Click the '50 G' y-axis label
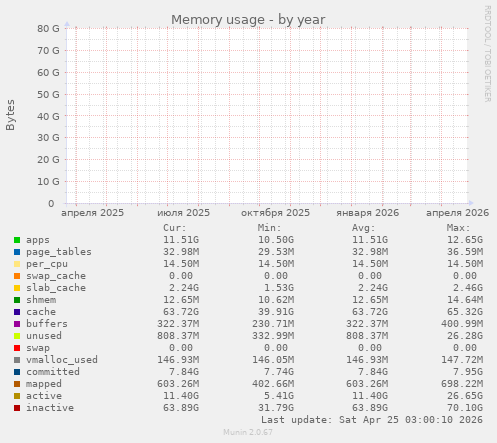Screen dimensions: 497x443 click(x=48, y=95)
